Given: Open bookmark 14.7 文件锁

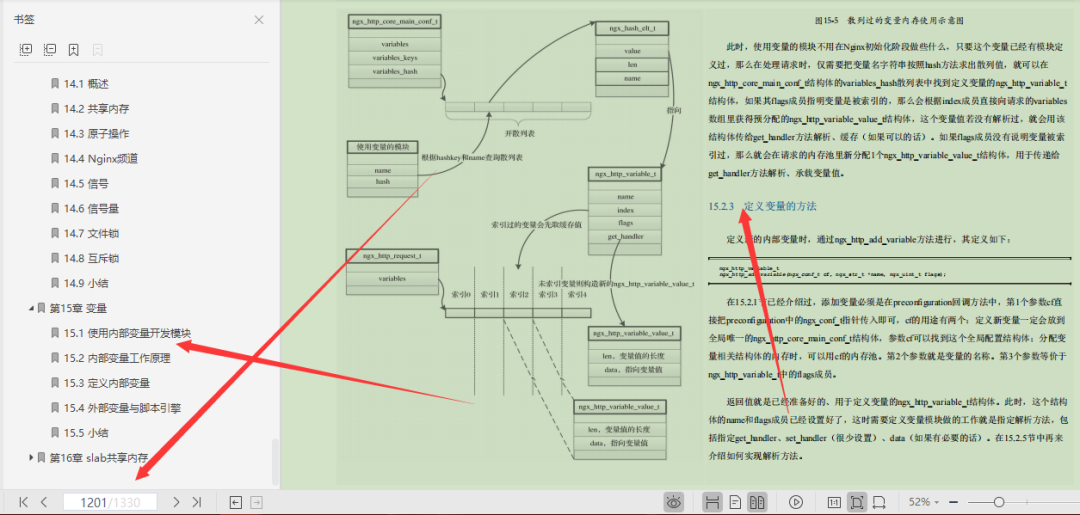Looking at the screenshot, I should (x=92, y=233).
